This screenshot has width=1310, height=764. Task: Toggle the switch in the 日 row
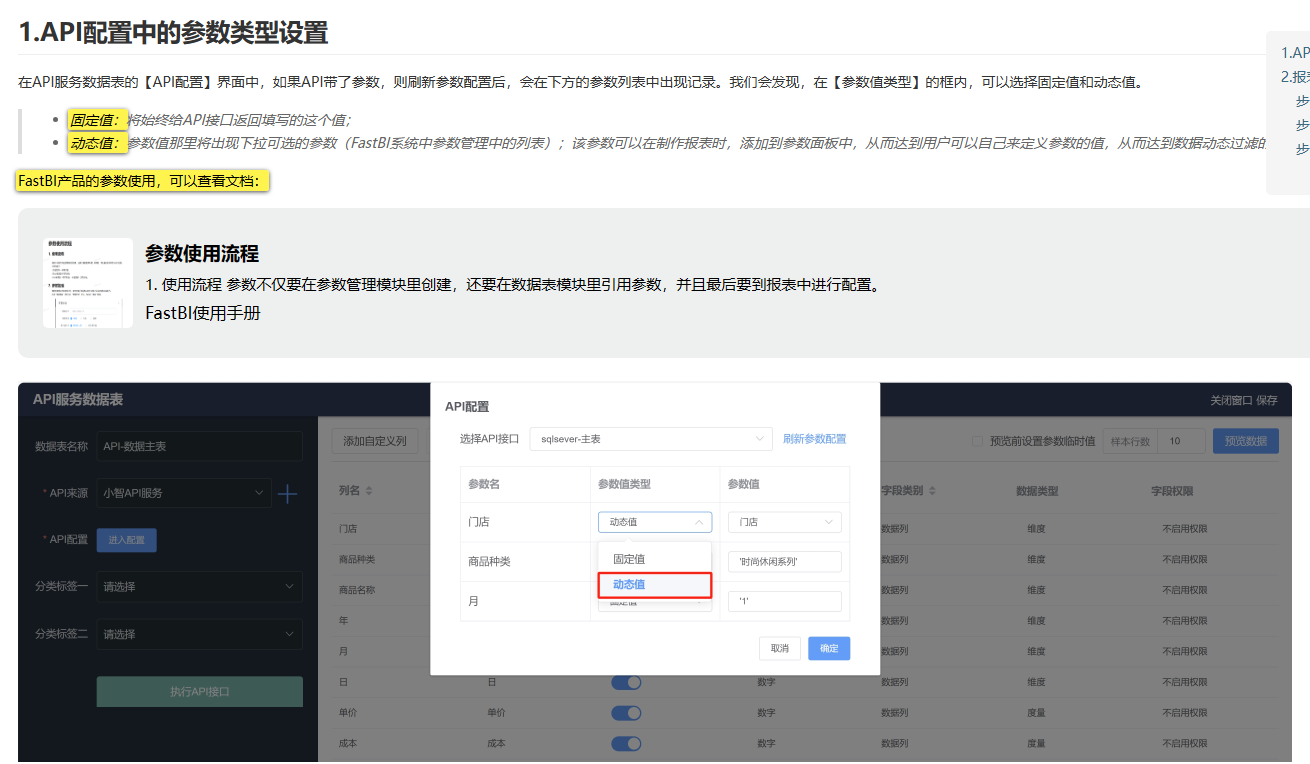pyautogui.click(x=626, y=682)
